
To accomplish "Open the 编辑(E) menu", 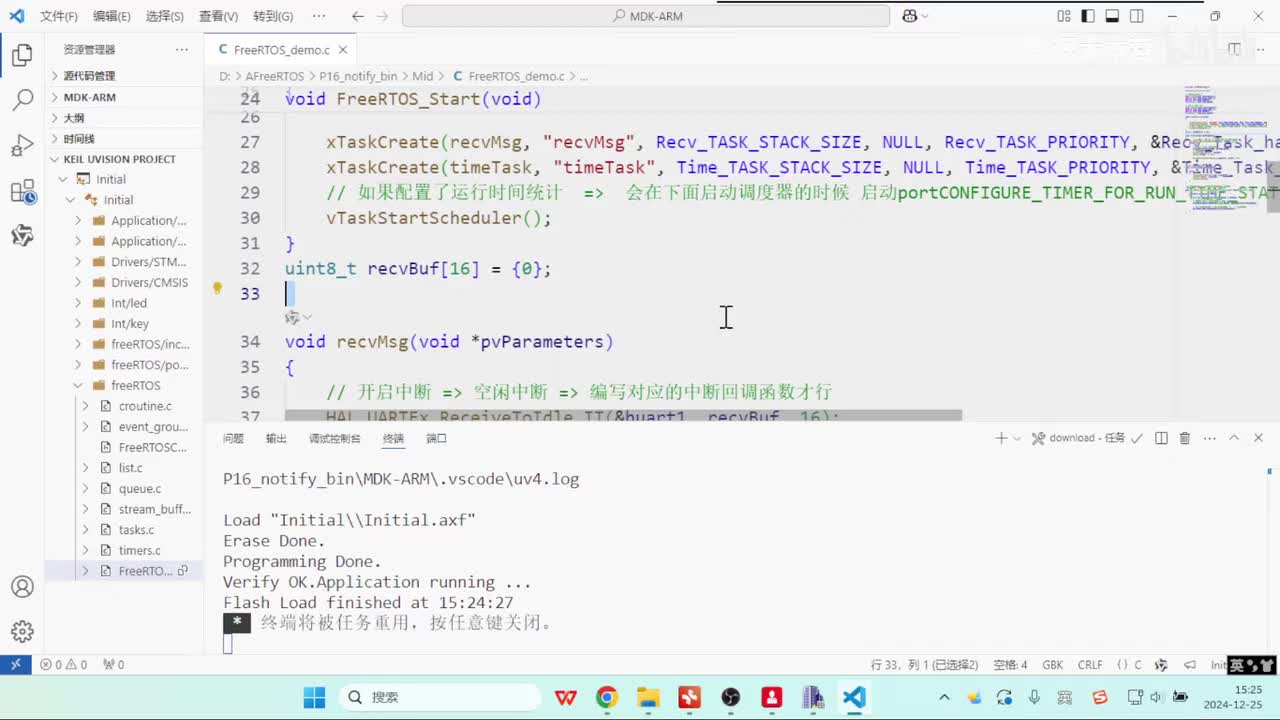I will click(112, 16).
